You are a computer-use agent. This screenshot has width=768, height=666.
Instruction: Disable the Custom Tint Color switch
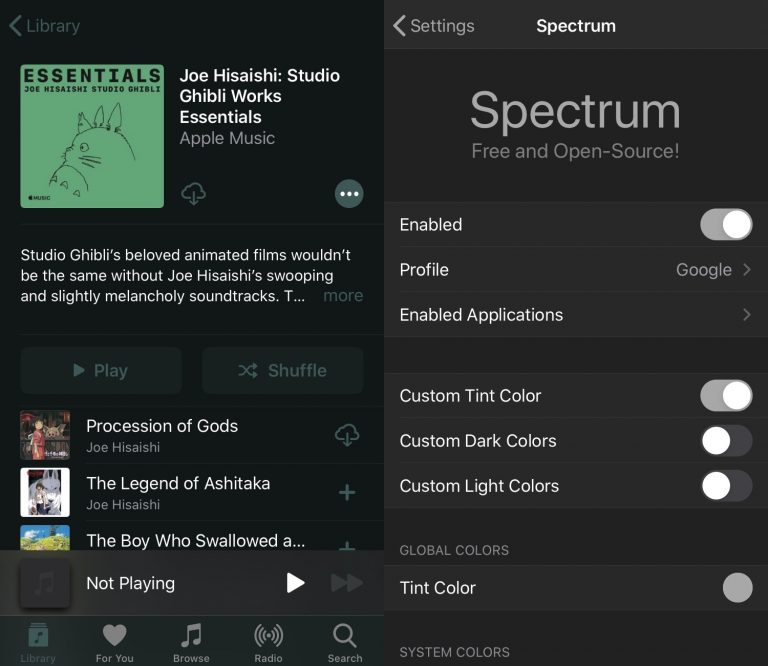(726, 396)
